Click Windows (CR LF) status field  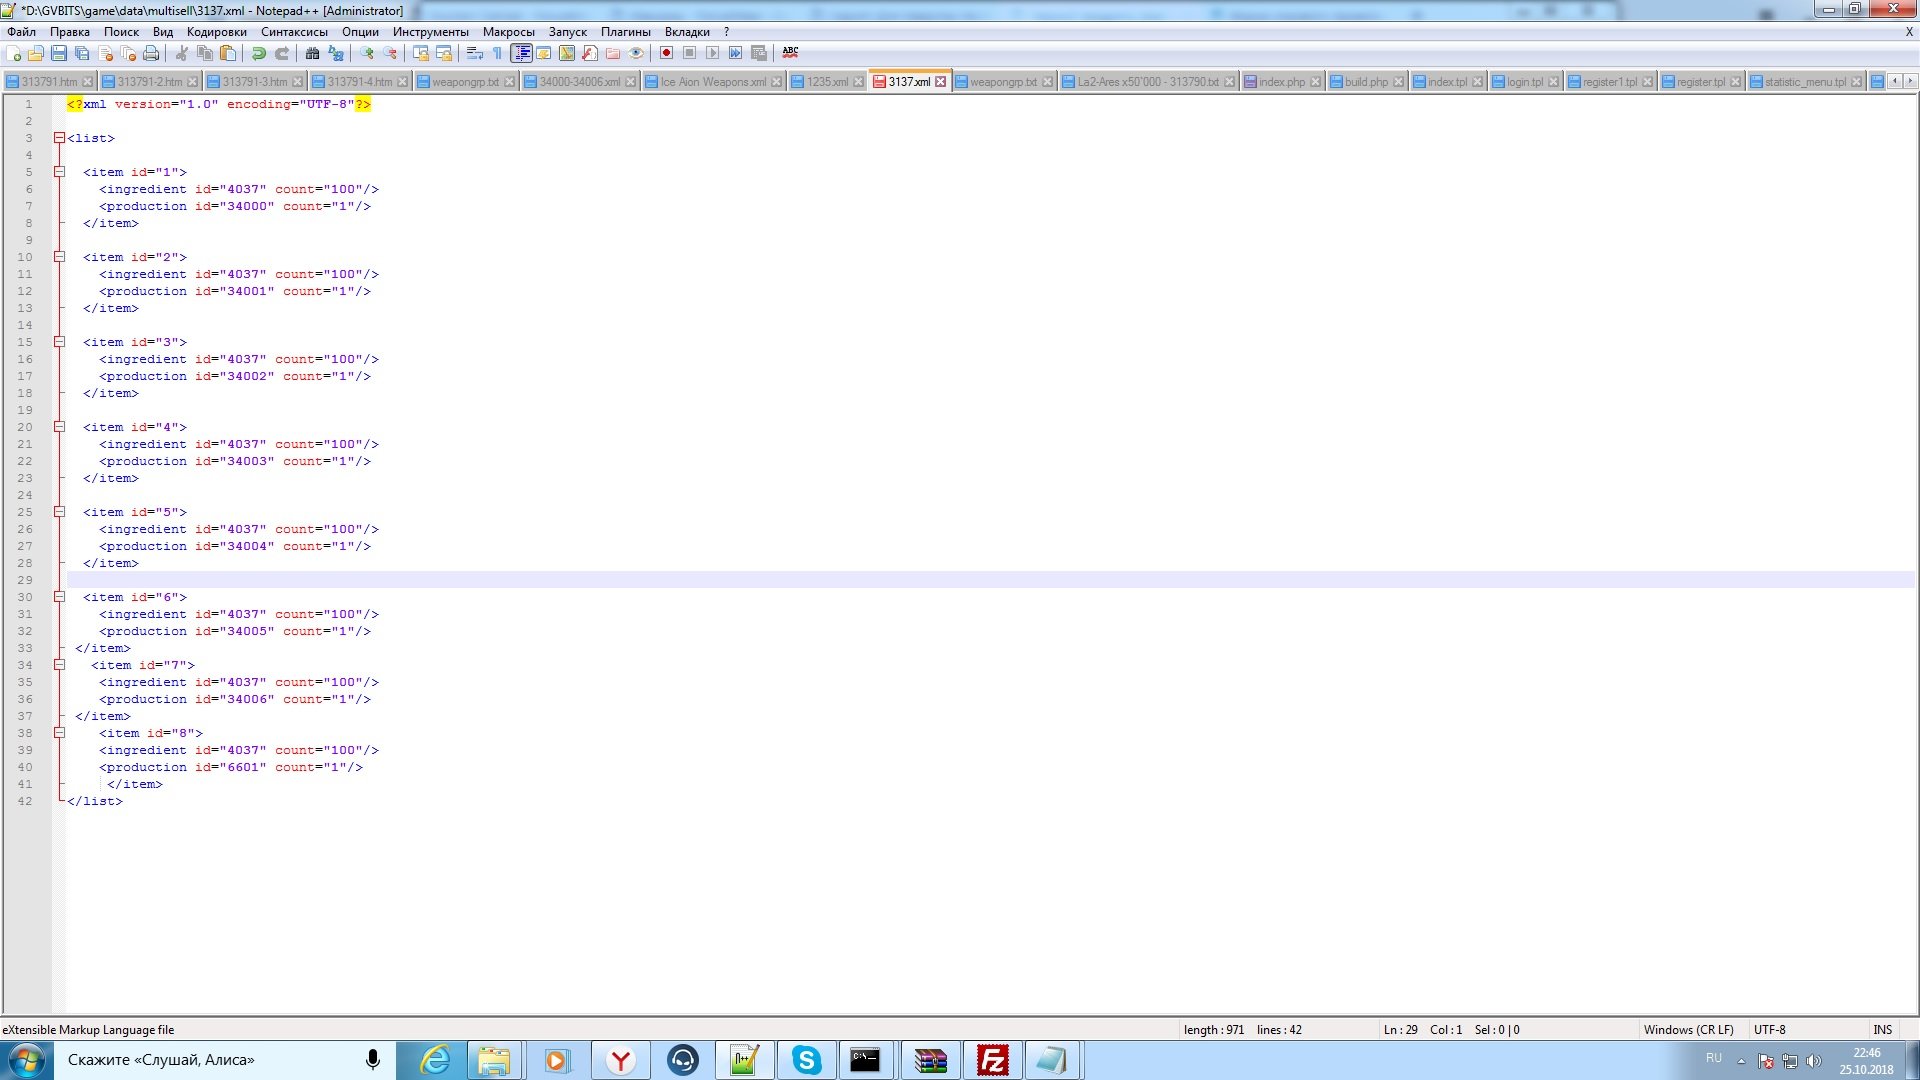coord(1688,1030)
